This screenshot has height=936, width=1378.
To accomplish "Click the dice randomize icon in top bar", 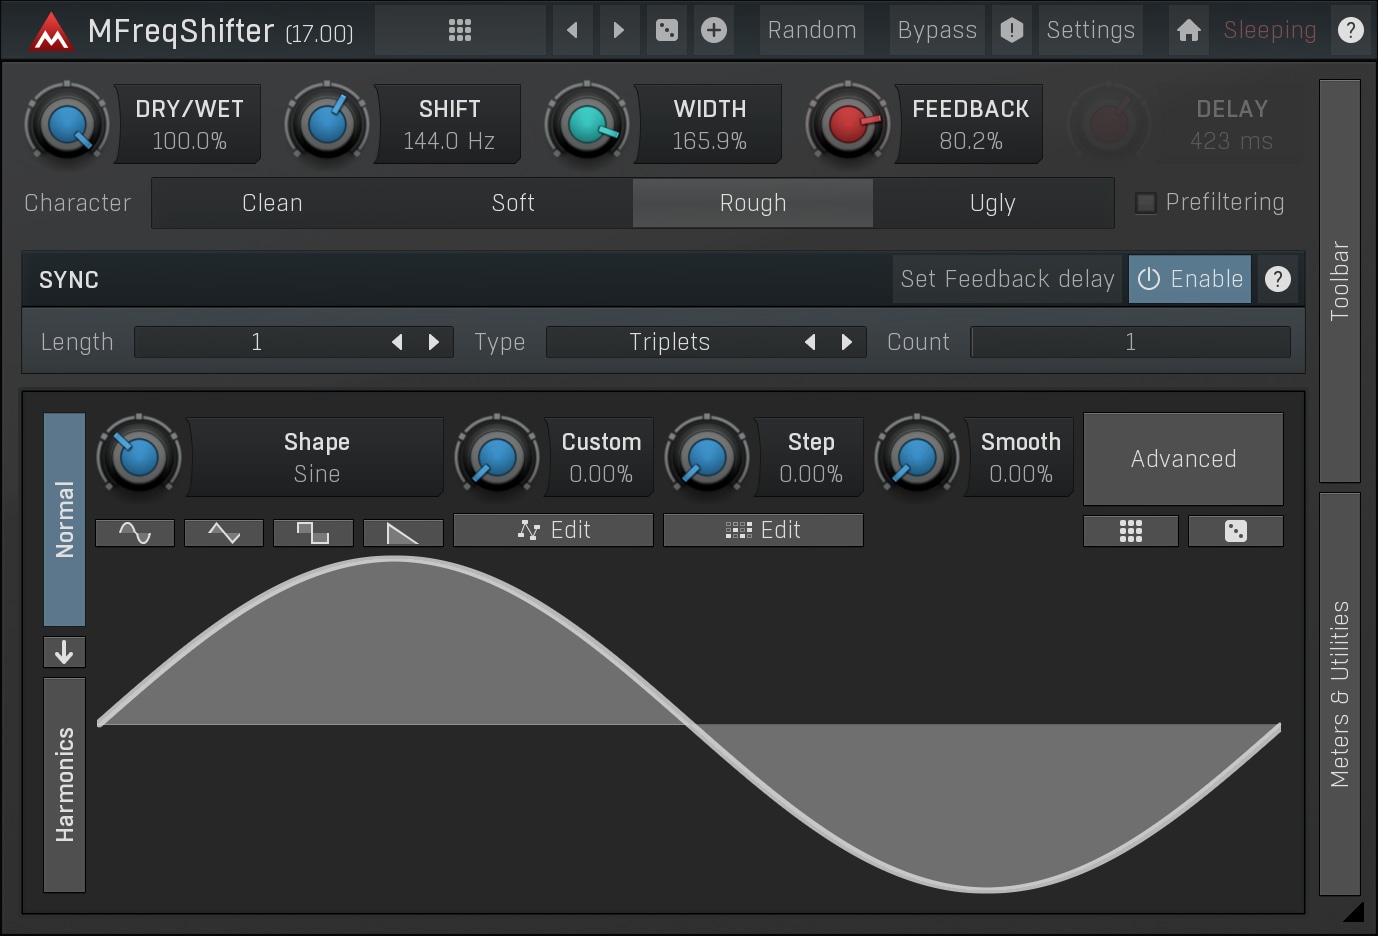I will 666,30.
